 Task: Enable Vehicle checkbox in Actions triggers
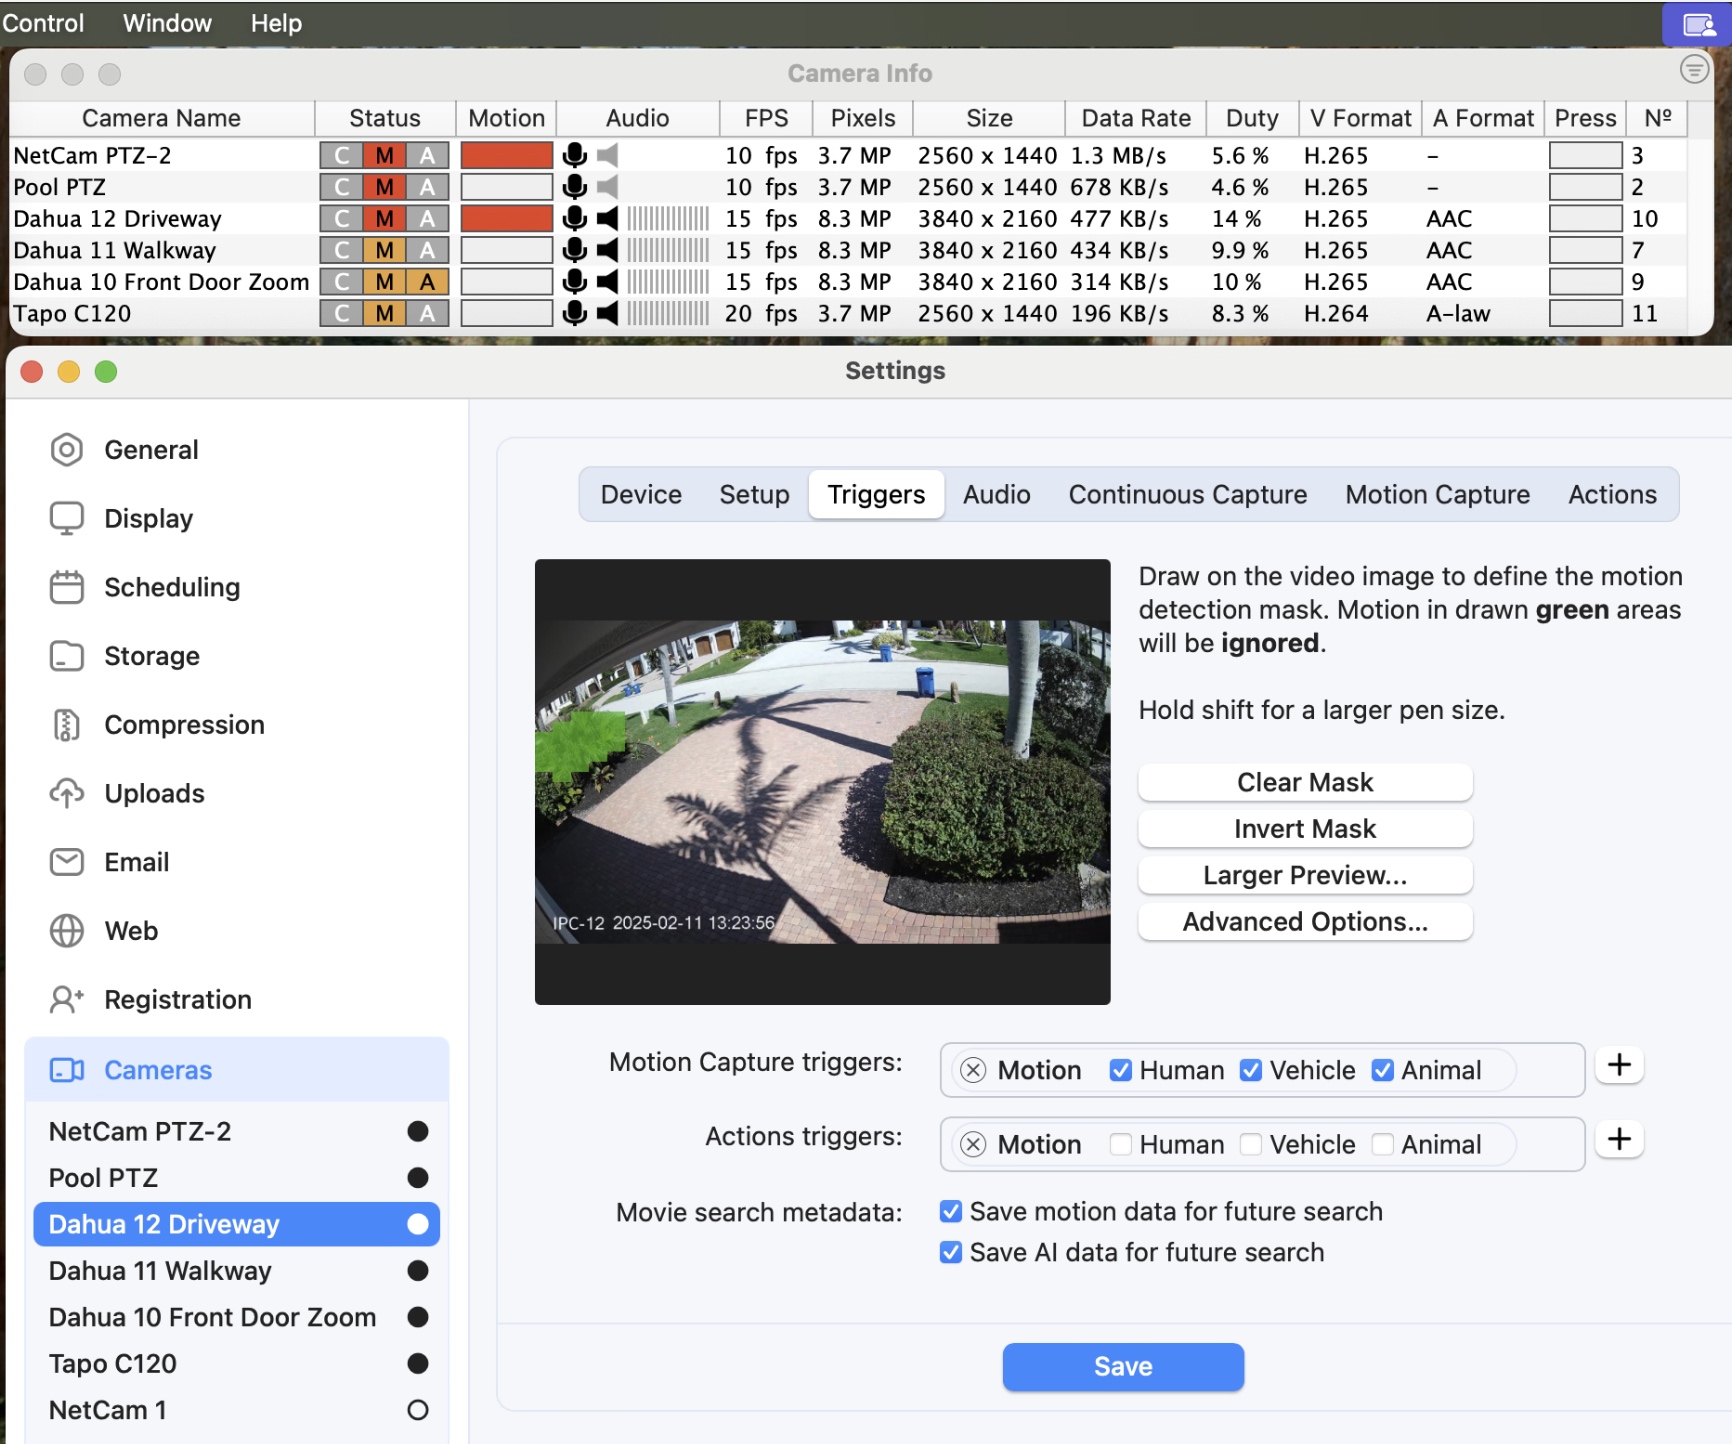[1251, 1144]
